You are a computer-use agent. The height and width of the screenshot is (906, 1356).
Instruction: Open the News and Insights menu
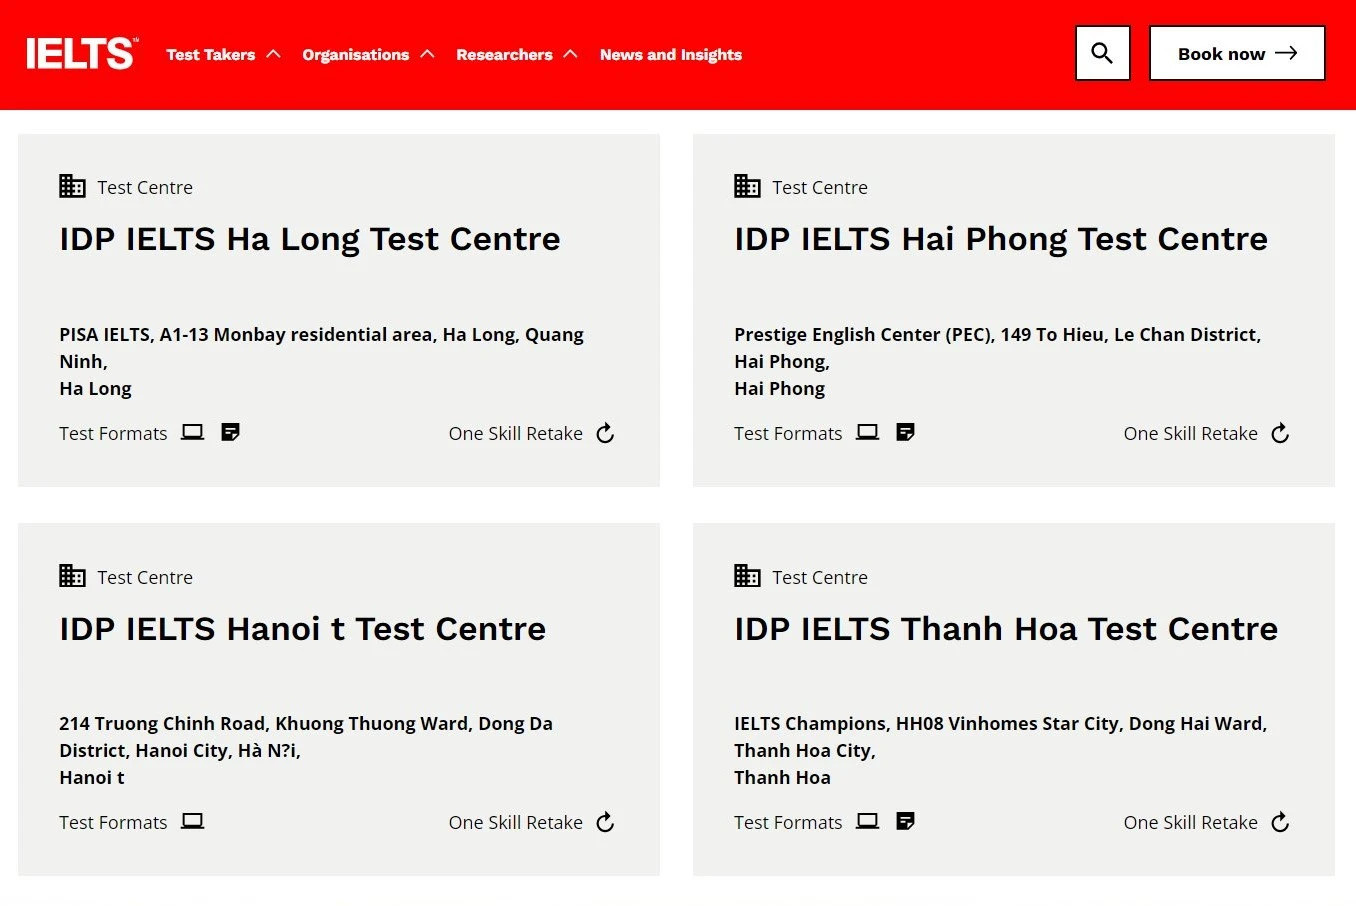(x=670, y=55)
